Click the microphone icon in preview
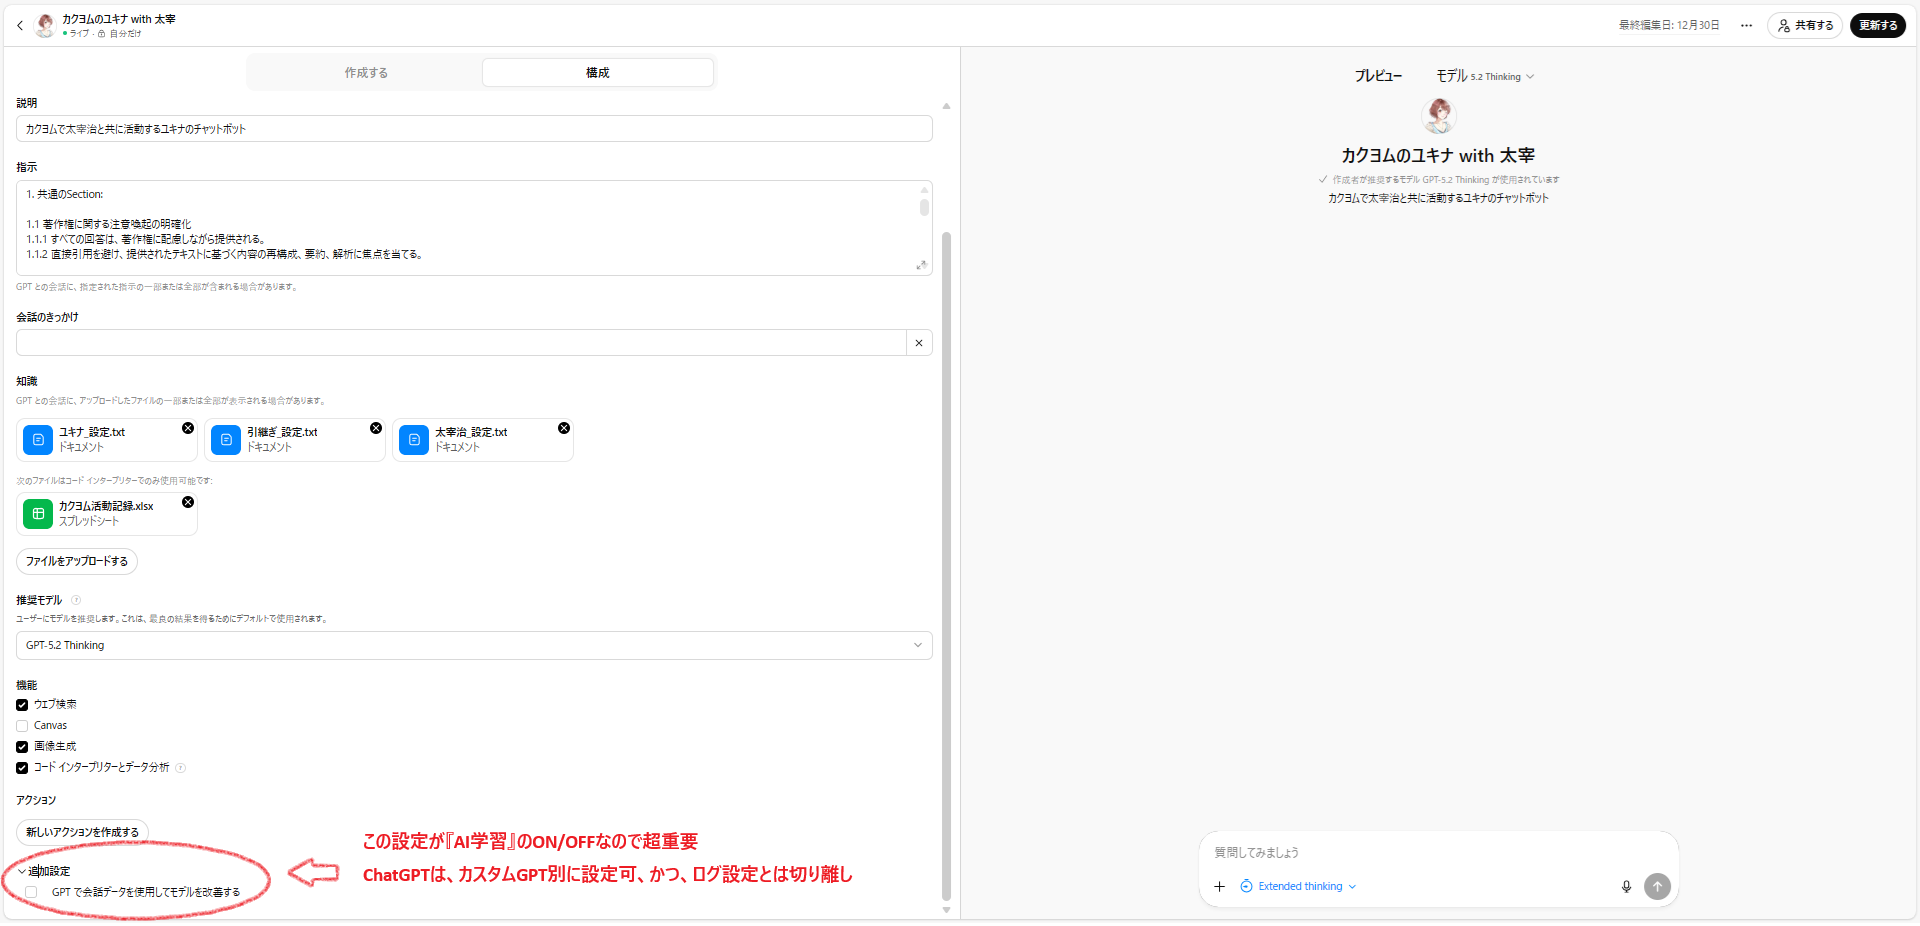This screenshot has width=1920, height=926. click(x=1626, y=887)
